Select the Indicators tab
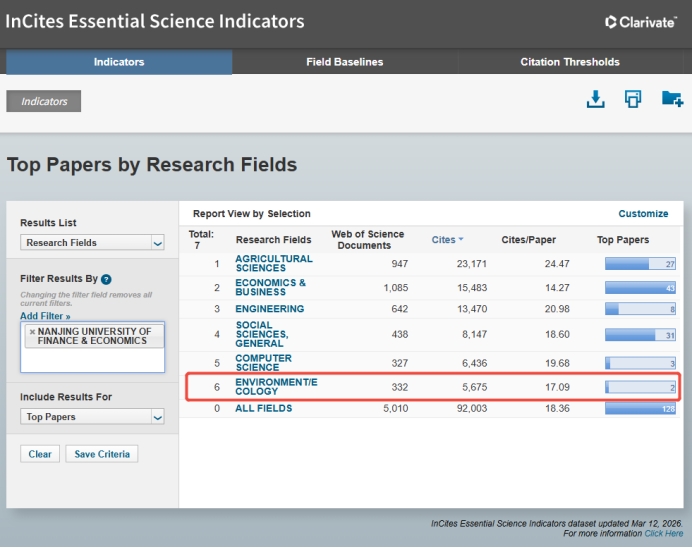692x548 pixels. (119, 62)
